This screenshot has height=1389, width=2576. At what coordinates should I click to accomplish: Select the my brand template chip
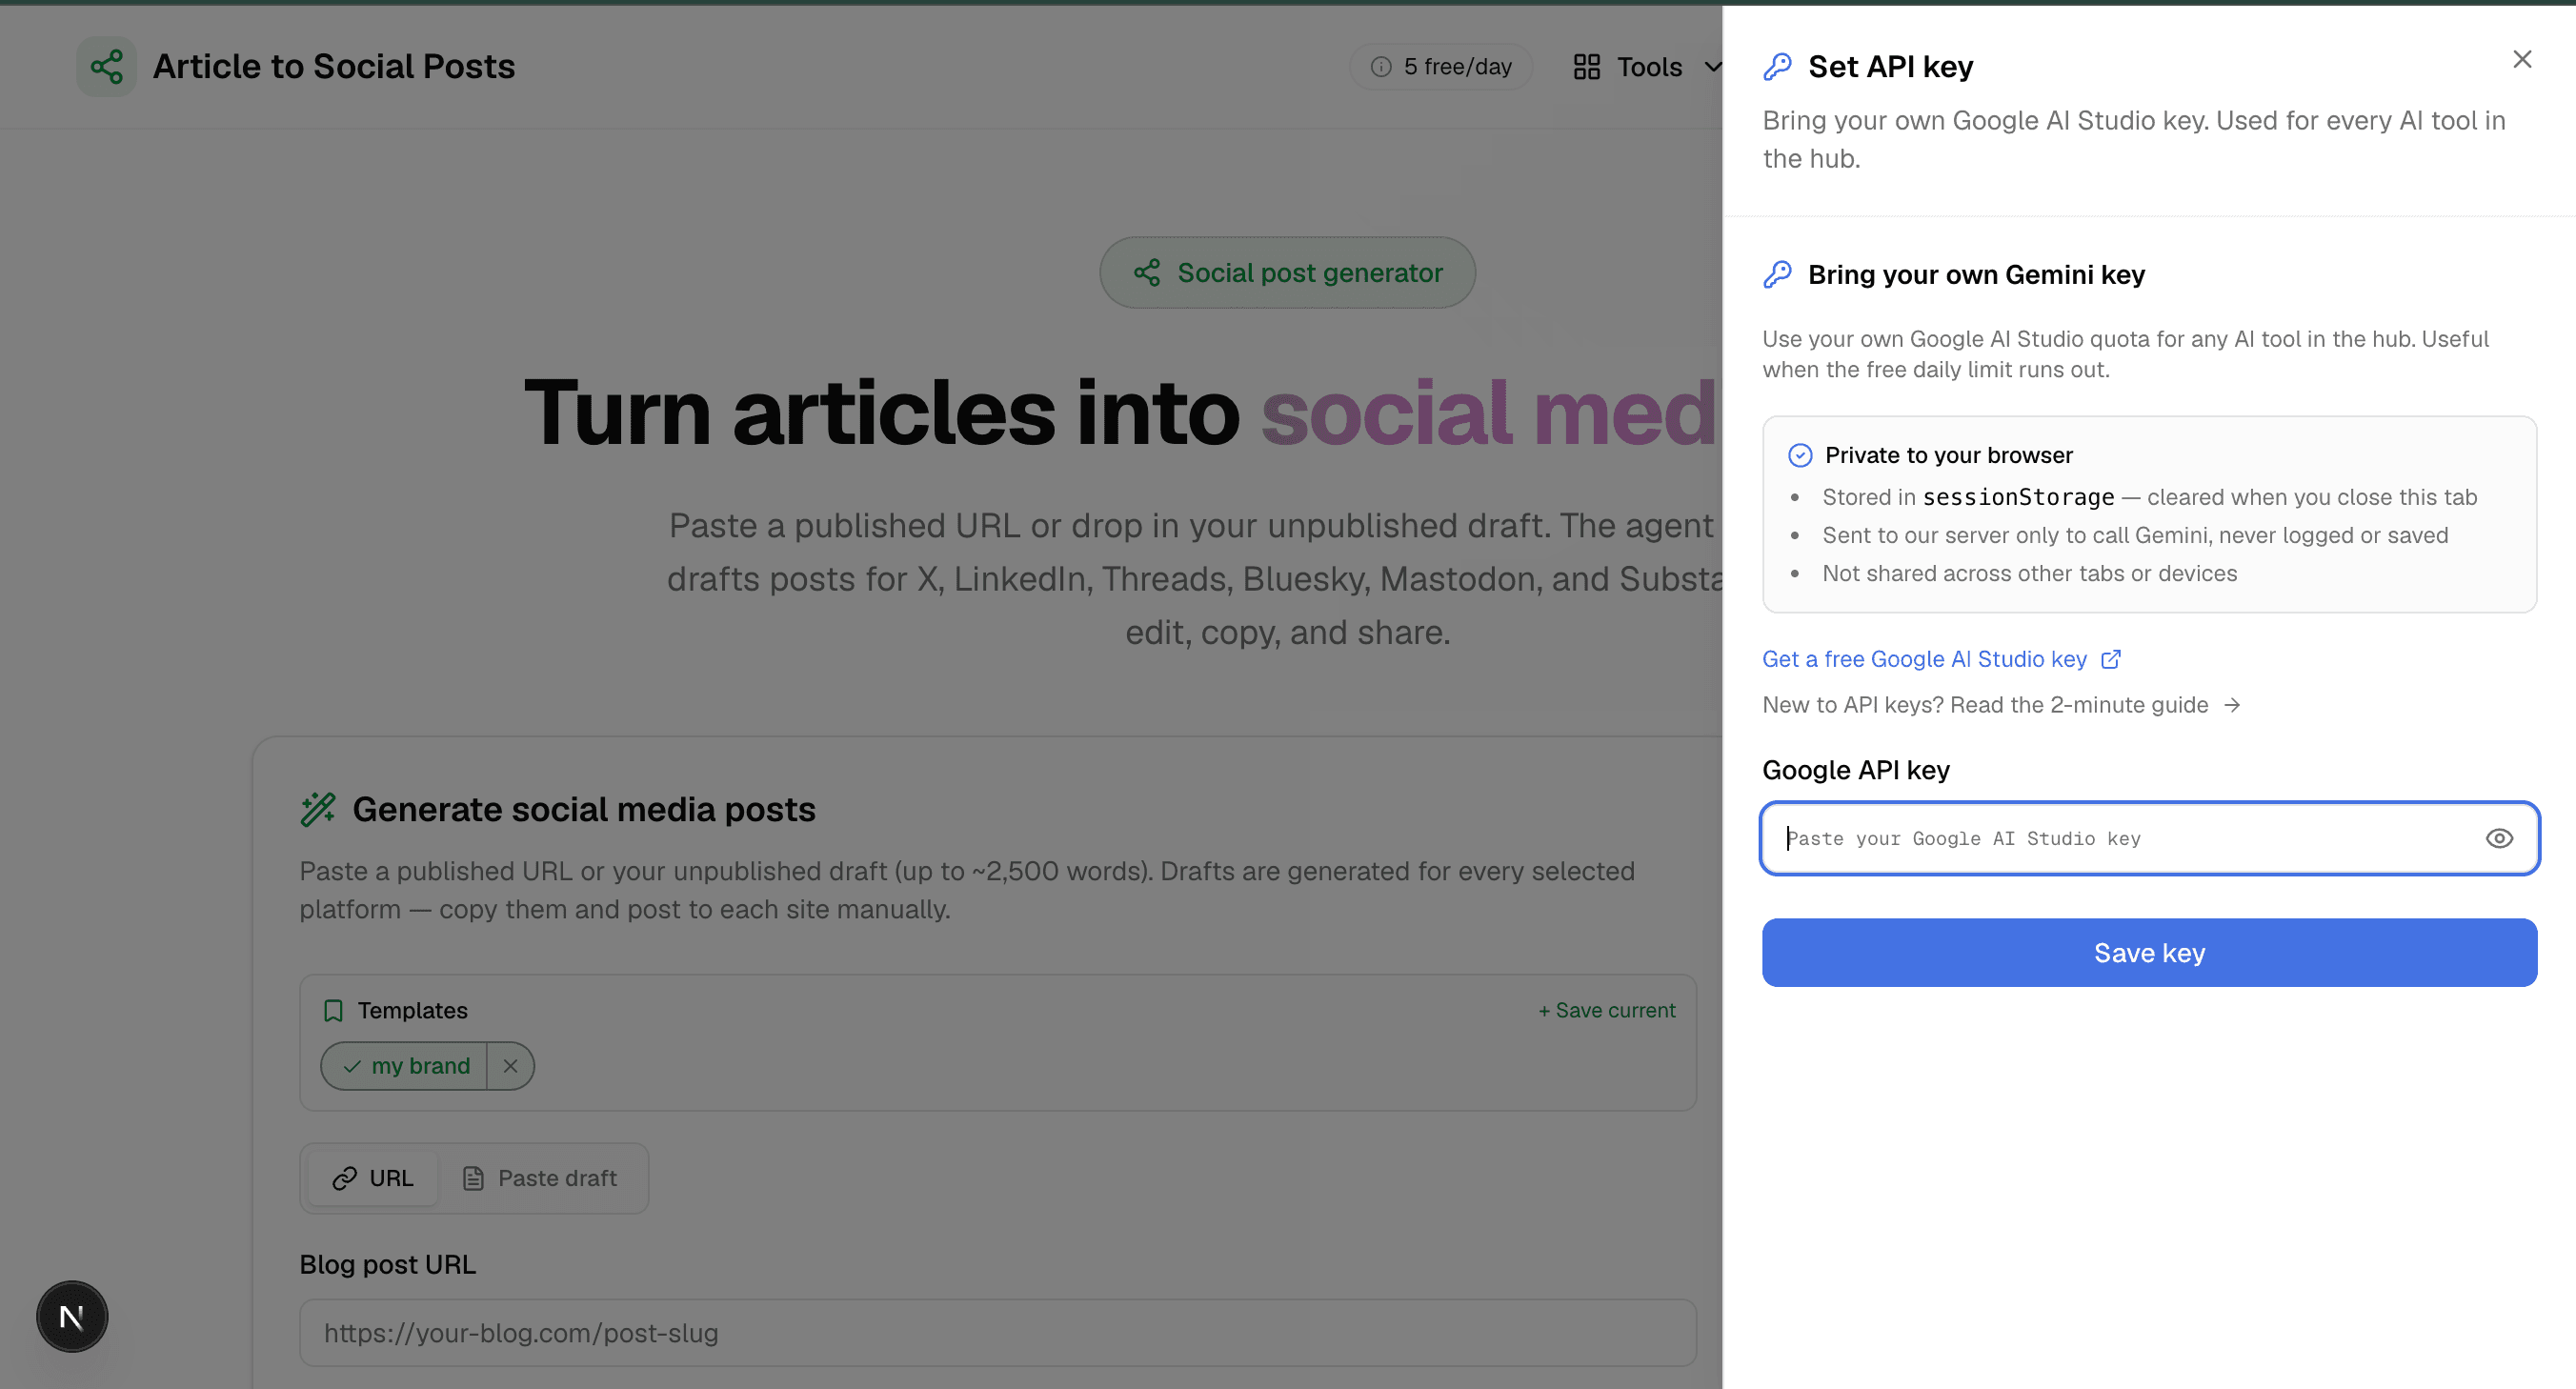coord(405,1066)
